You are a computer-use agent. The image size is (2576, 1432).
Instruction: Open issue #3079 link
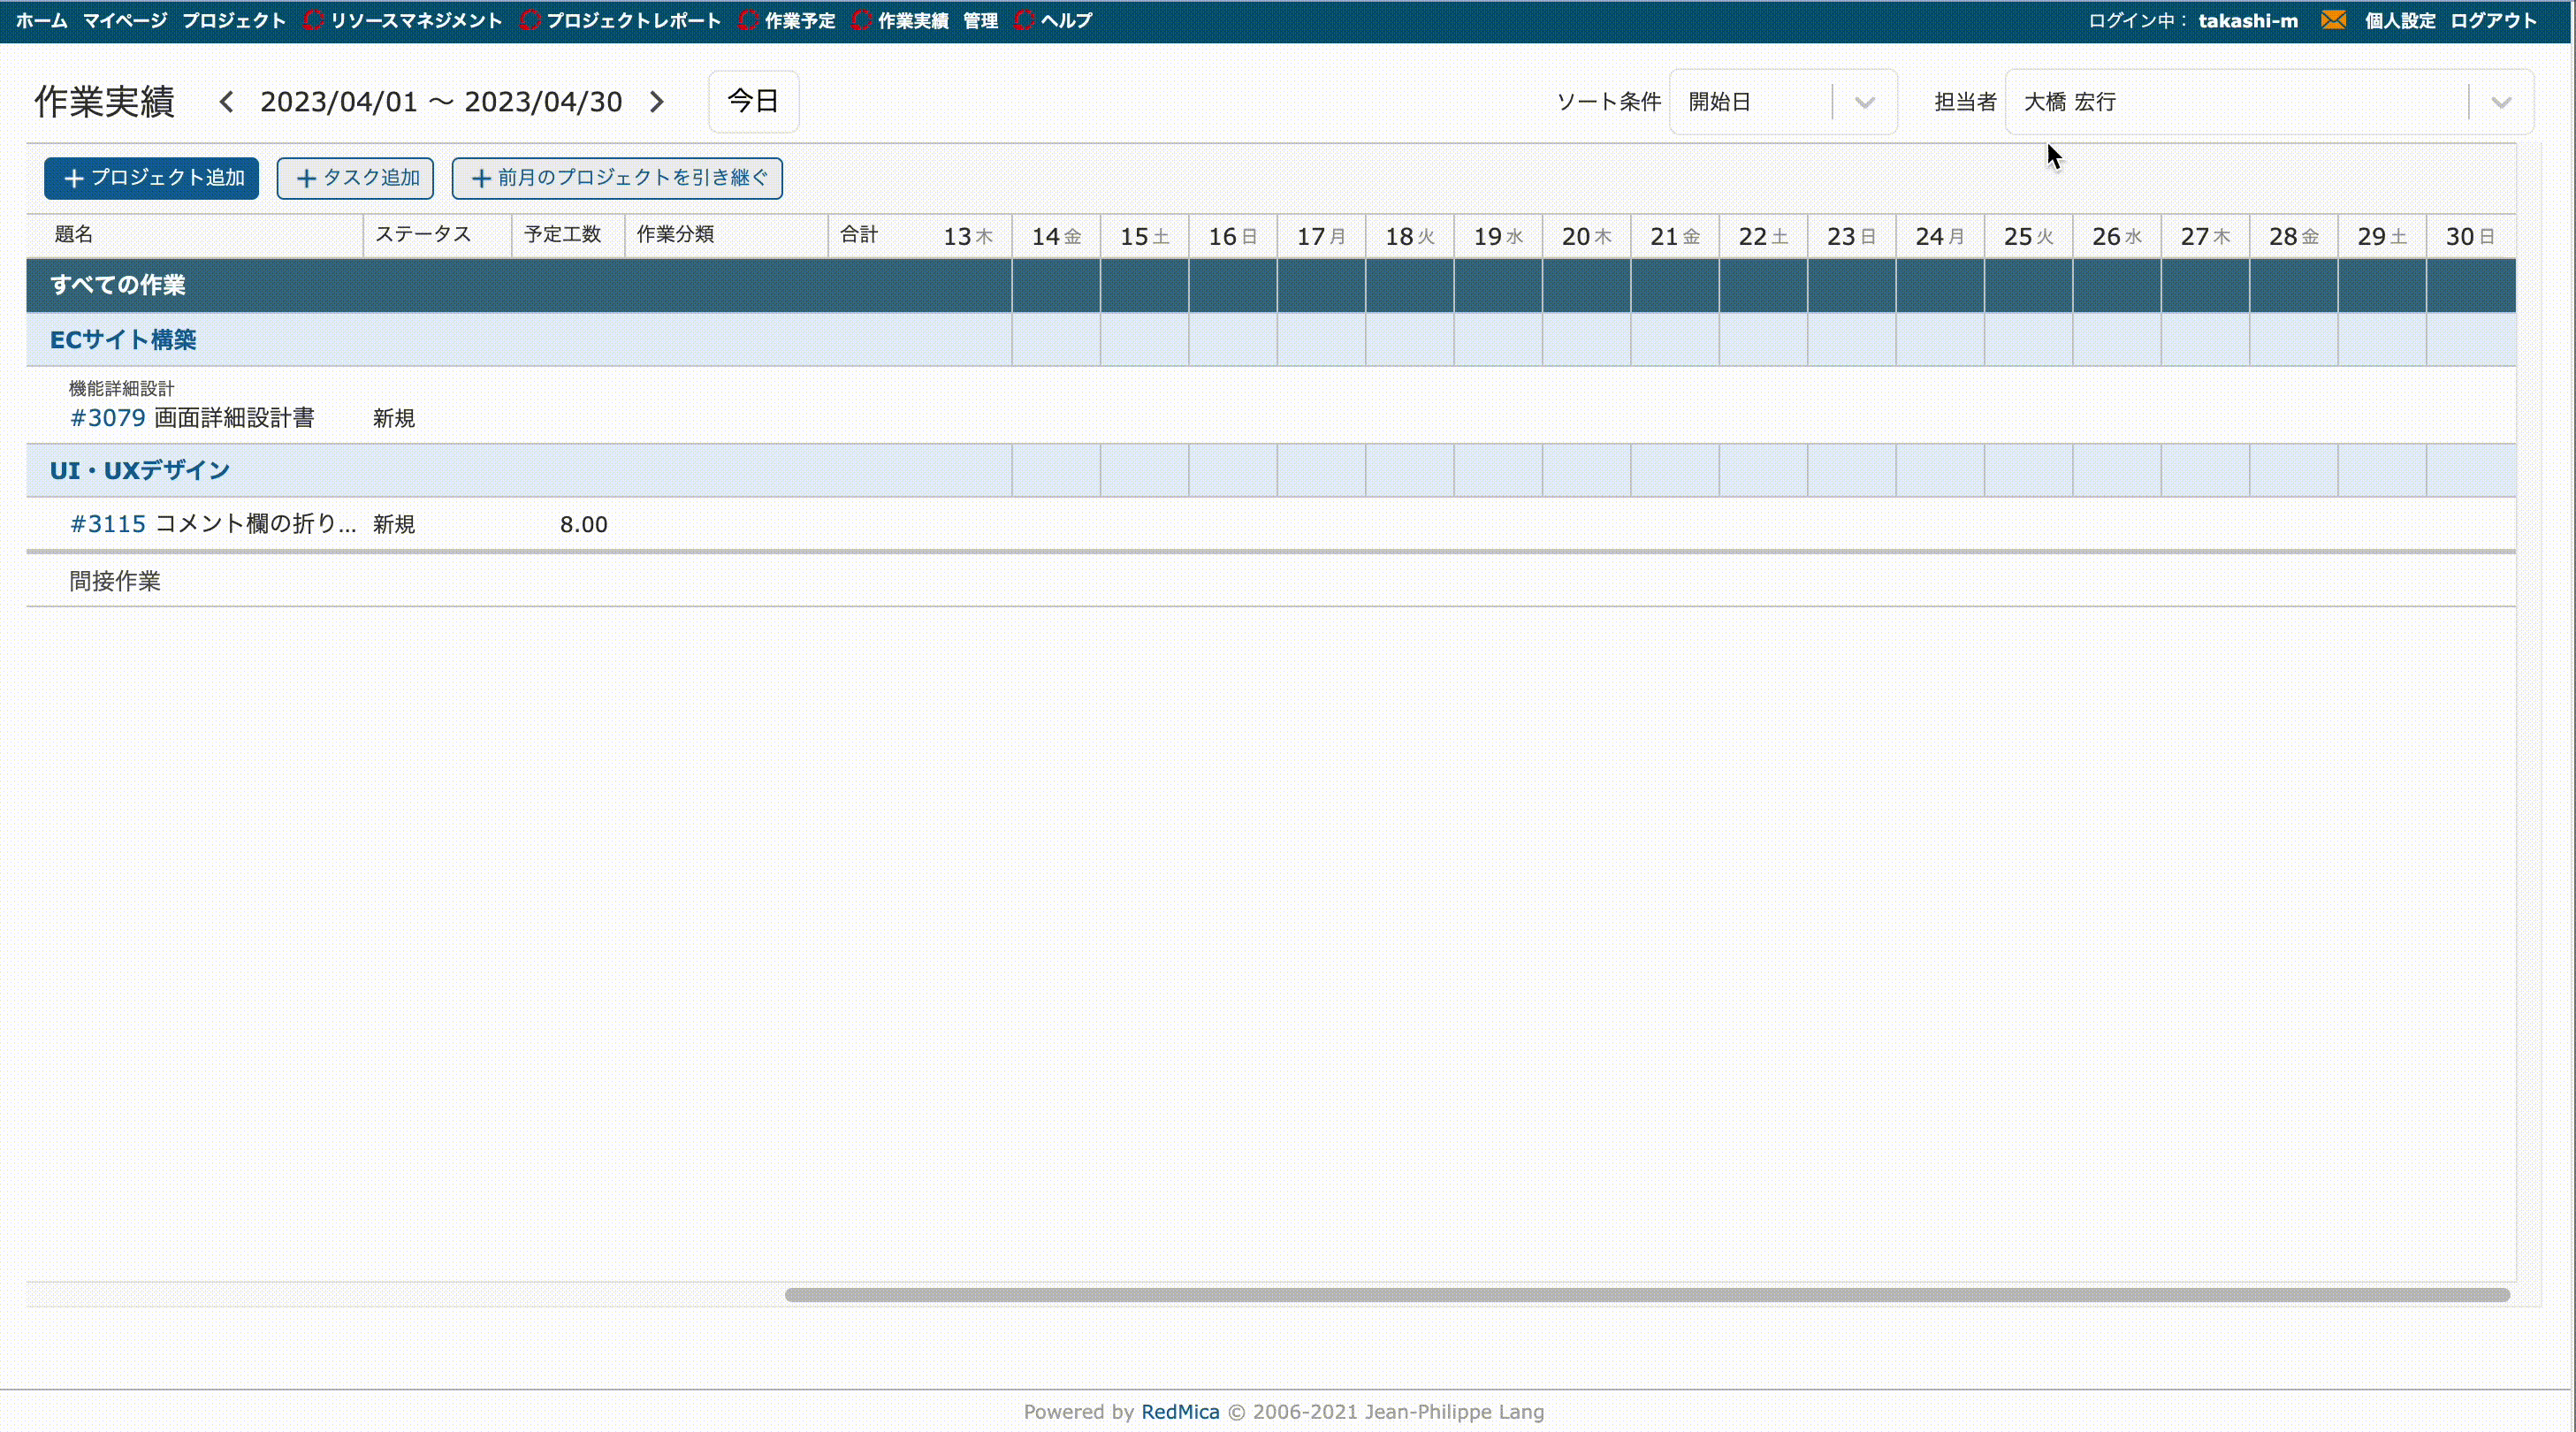coord(108,418)
